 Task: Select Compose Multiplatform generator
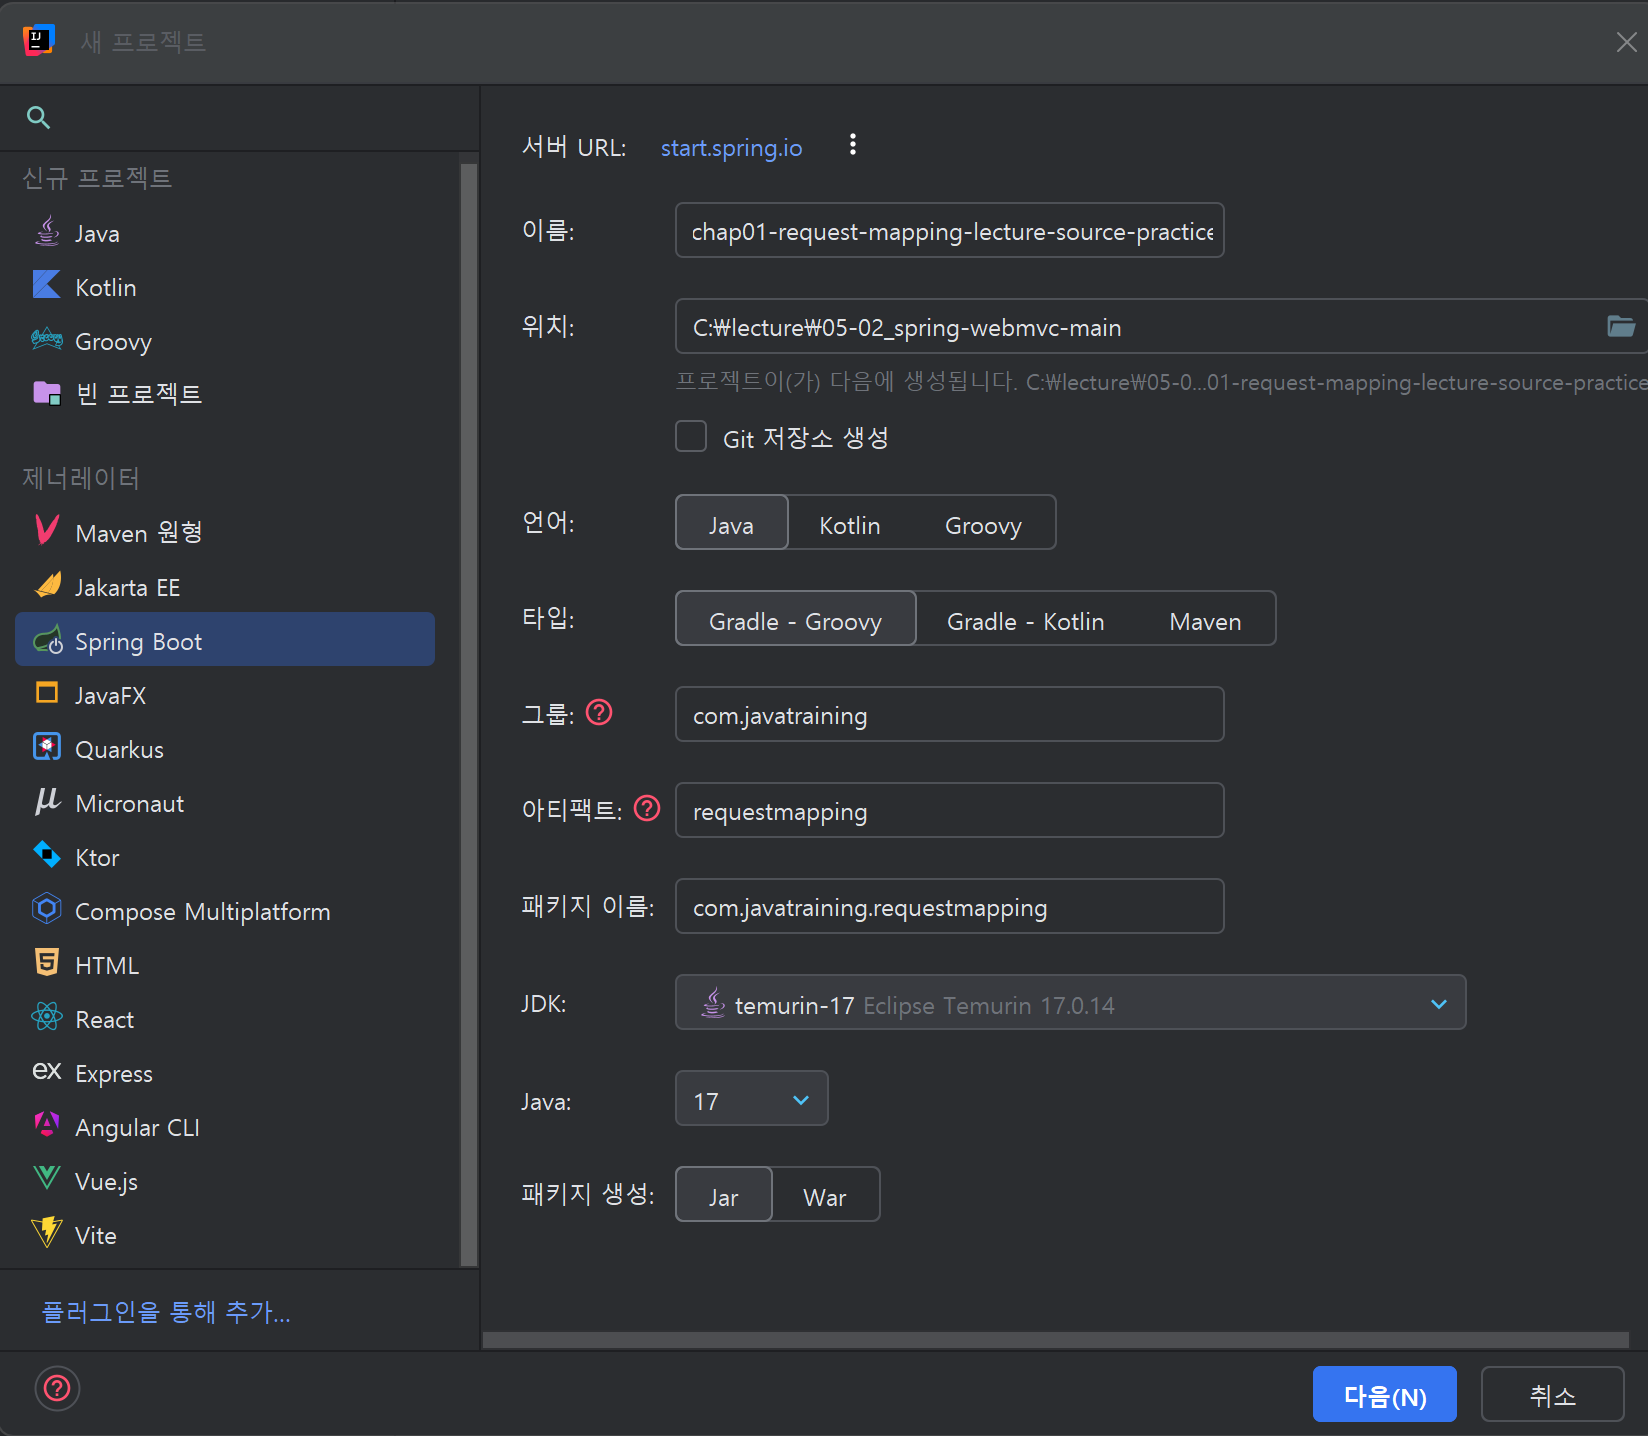pos(225,911)
